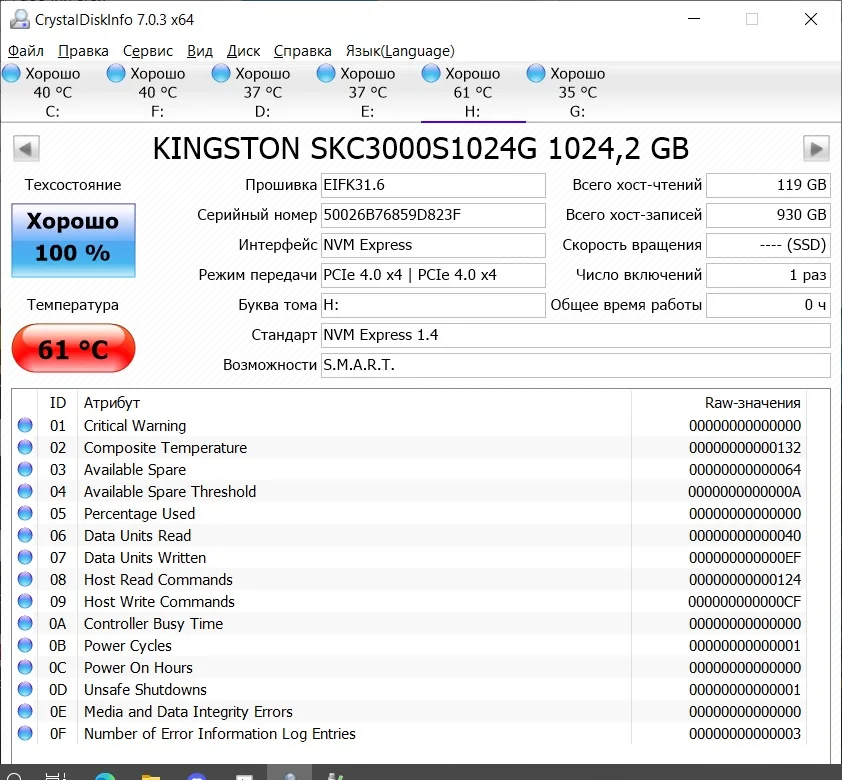Click raw value 000000000000EF
This screenshot has height=780, width=842.
(745, 558)
